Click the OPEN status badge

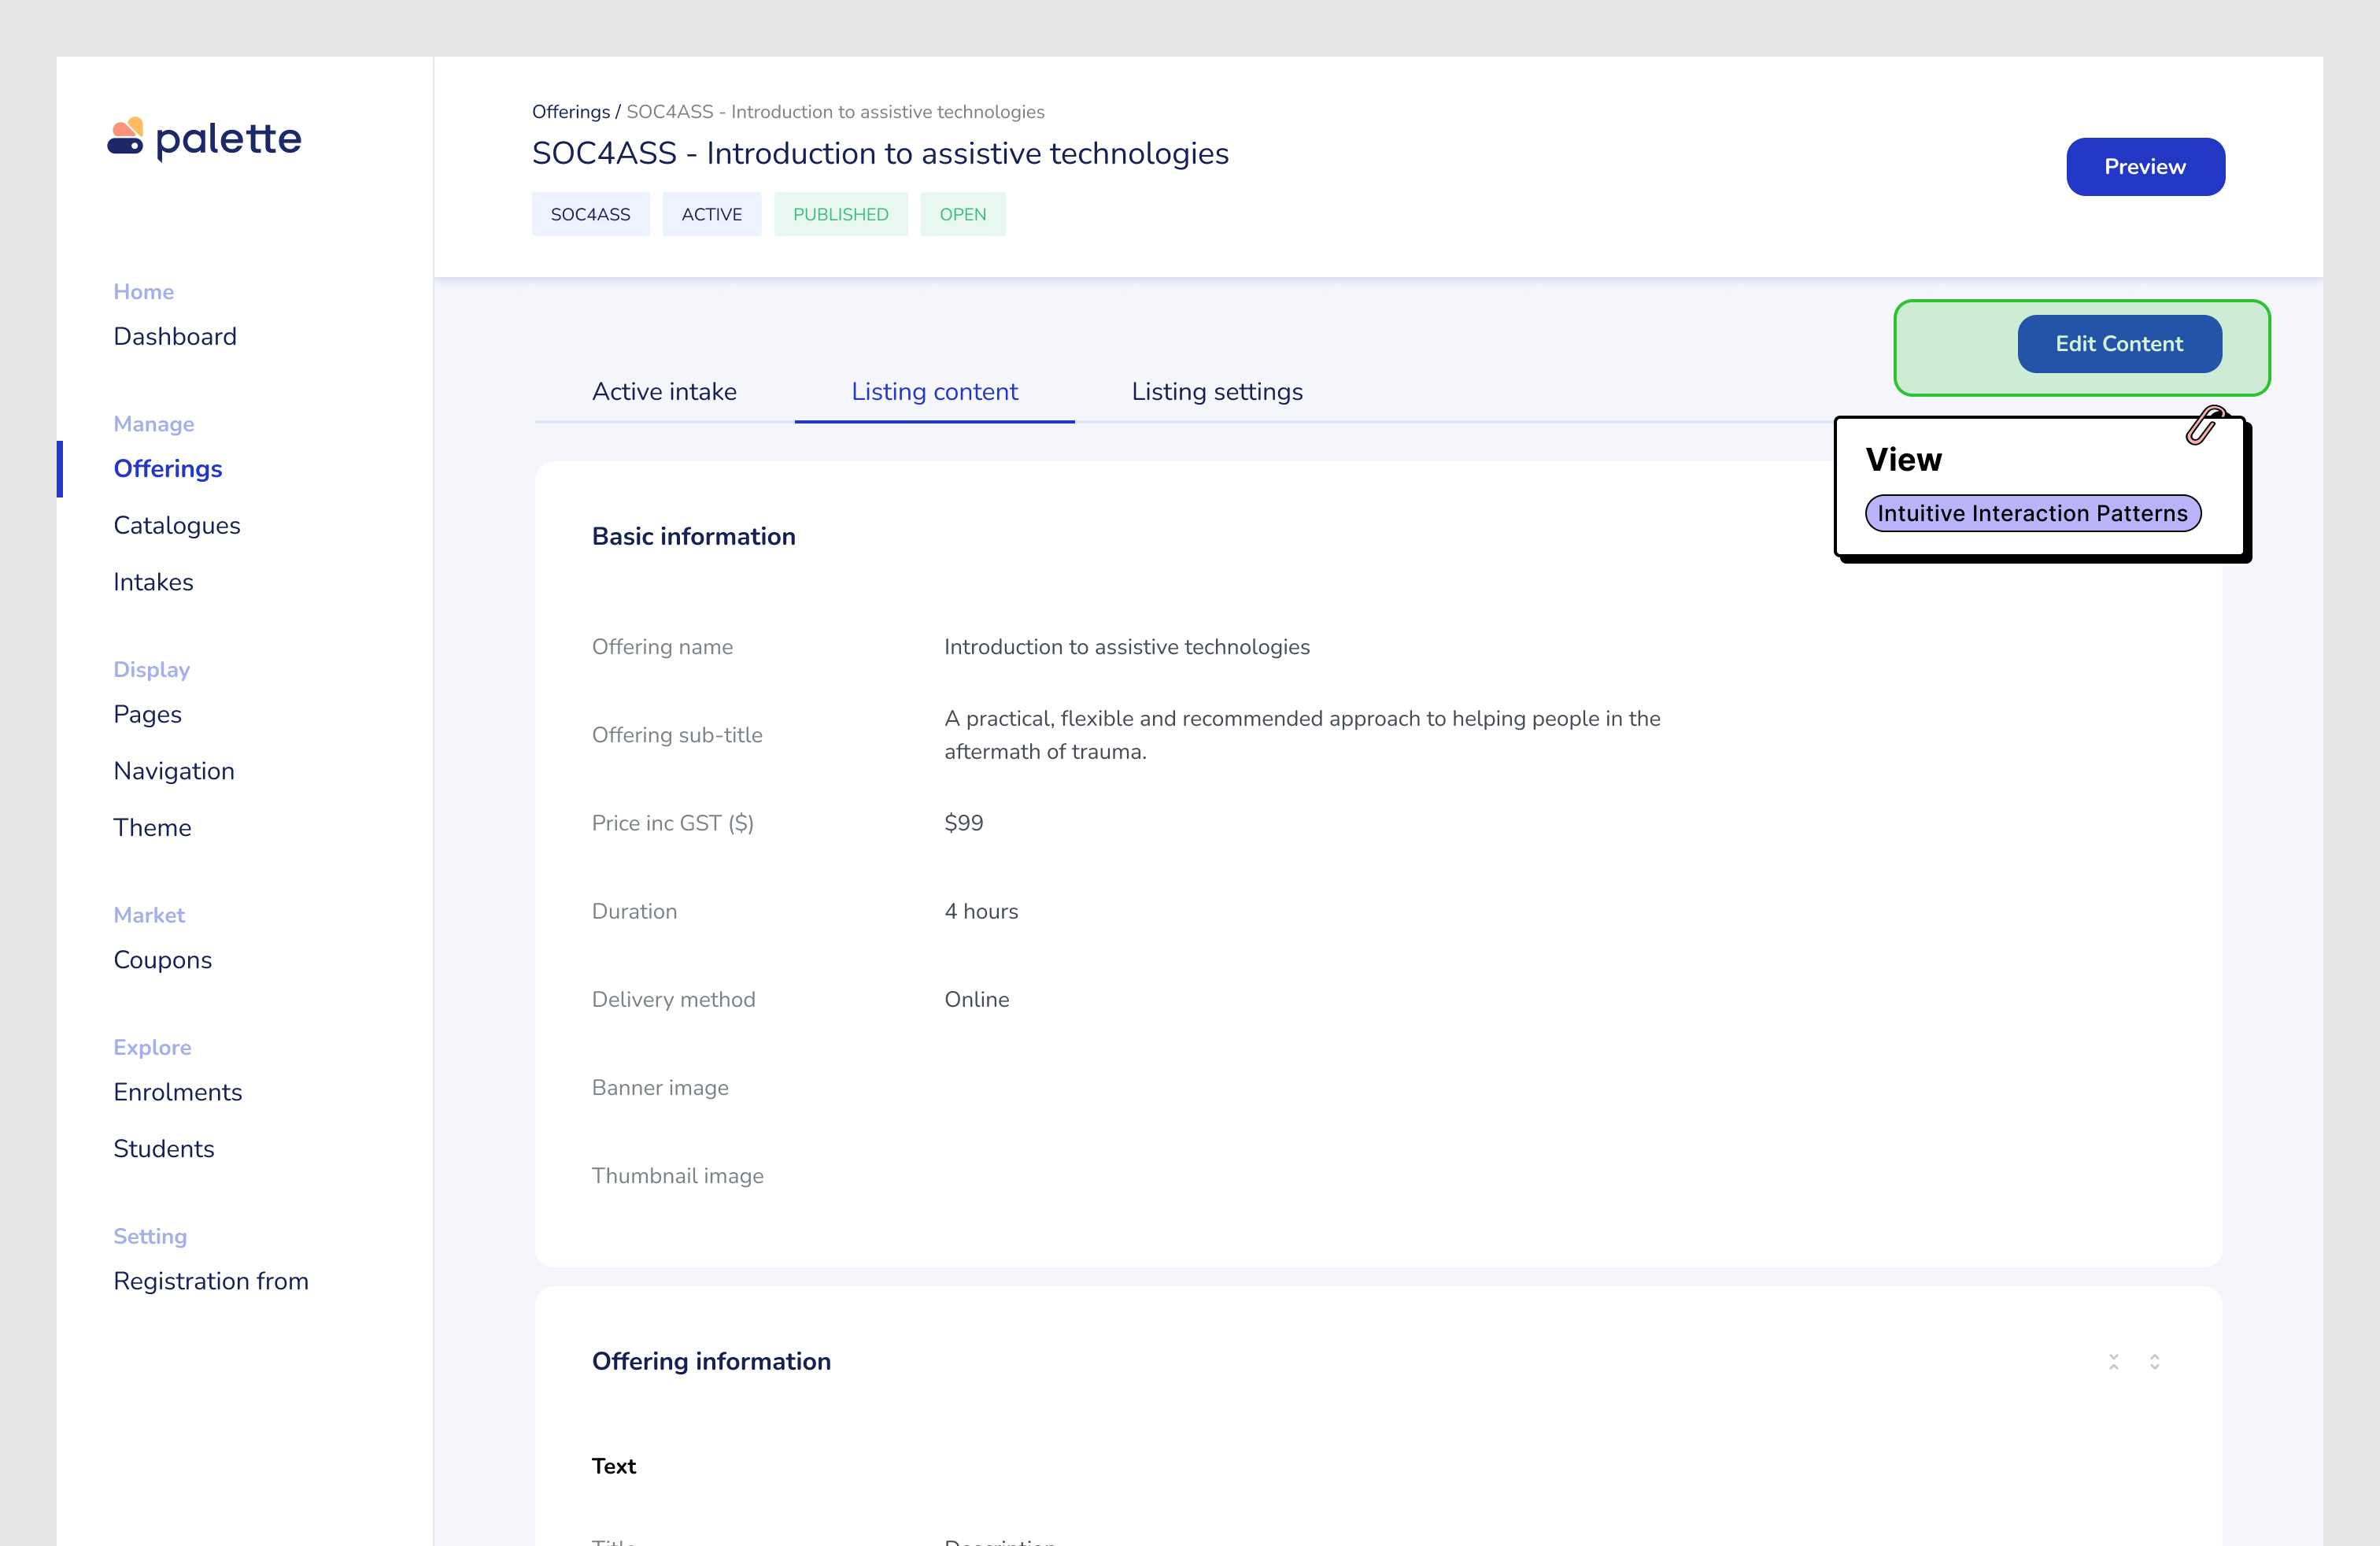coord(962,214)
